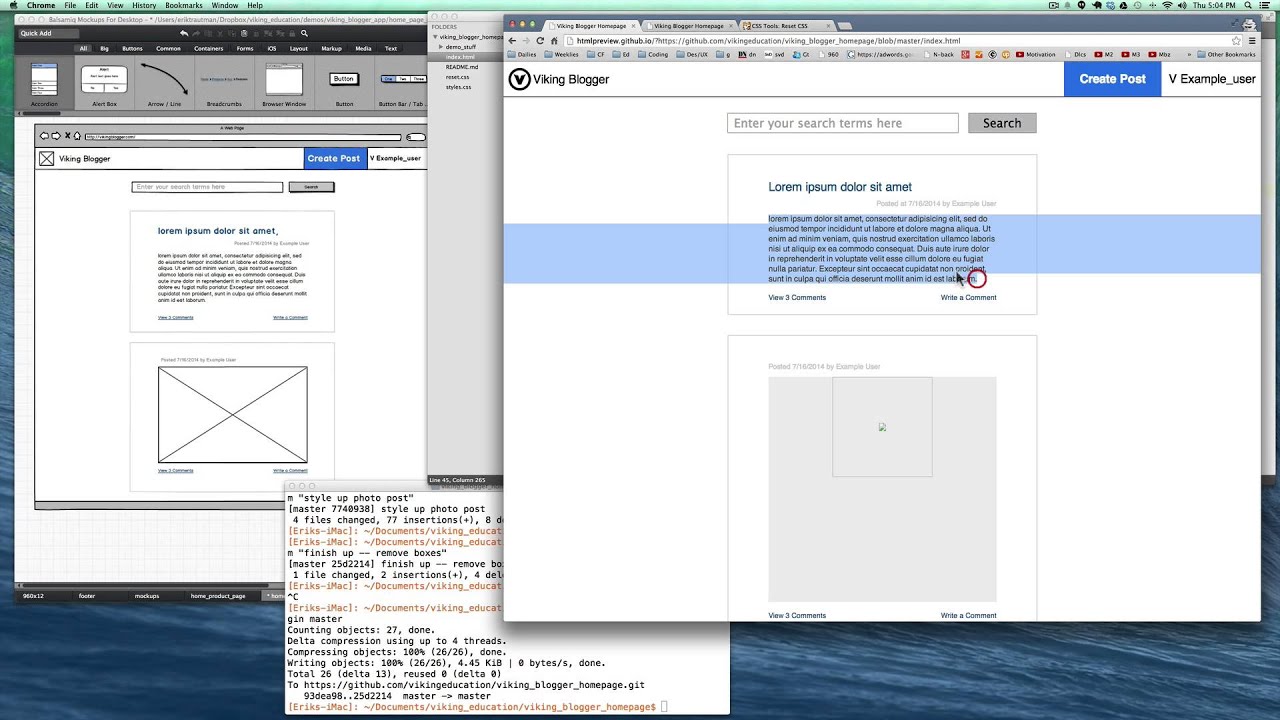Click the Viking Blogger circular logo on webpage

tap(519, 79)
